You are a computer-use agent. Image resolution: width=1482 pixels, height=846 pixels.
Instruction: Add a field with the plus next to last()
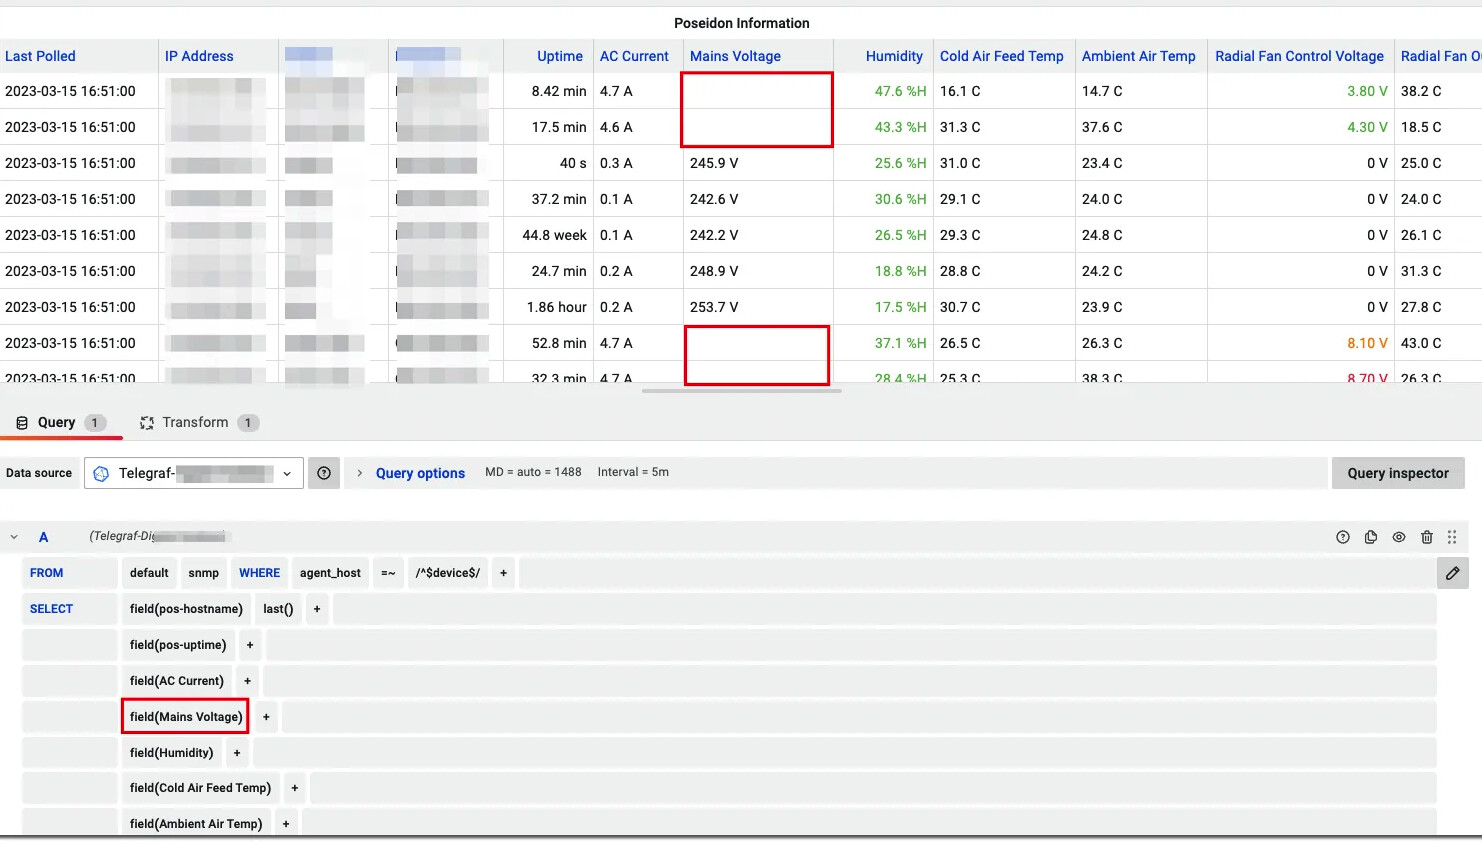tap(317, 608)
